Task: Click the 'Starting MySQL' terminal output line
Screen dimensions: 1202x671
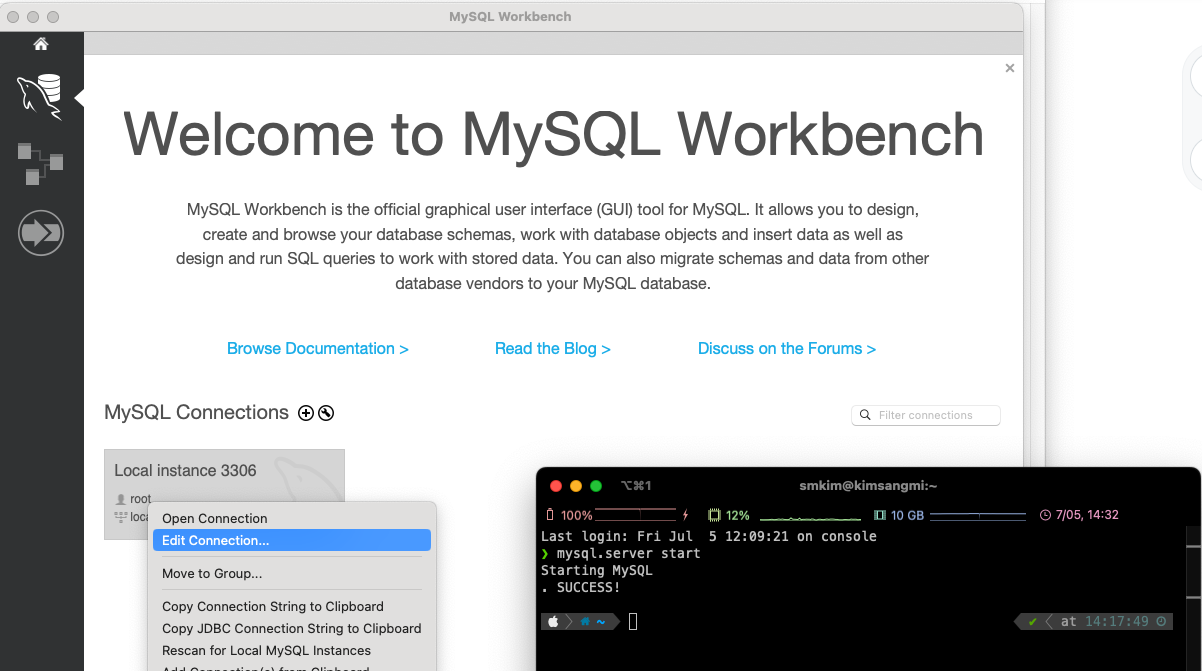Action: (597, 570)
